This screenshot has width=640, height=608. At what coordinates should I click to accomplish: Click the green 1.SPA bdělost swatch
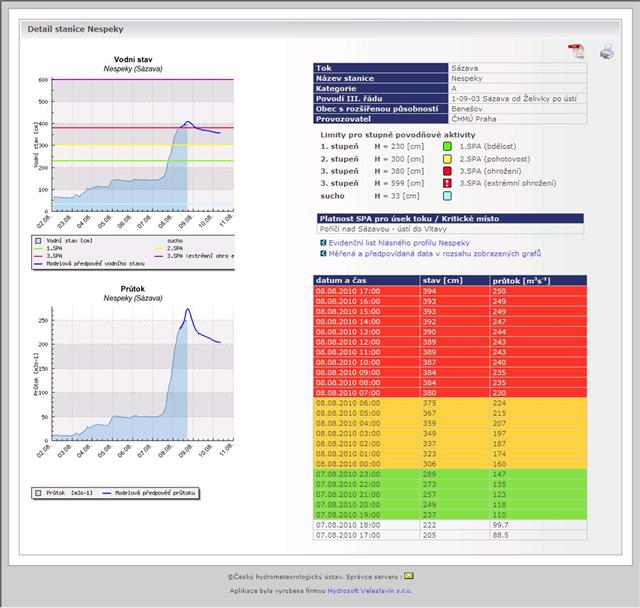pyautogui.click(x=447, y=146)
